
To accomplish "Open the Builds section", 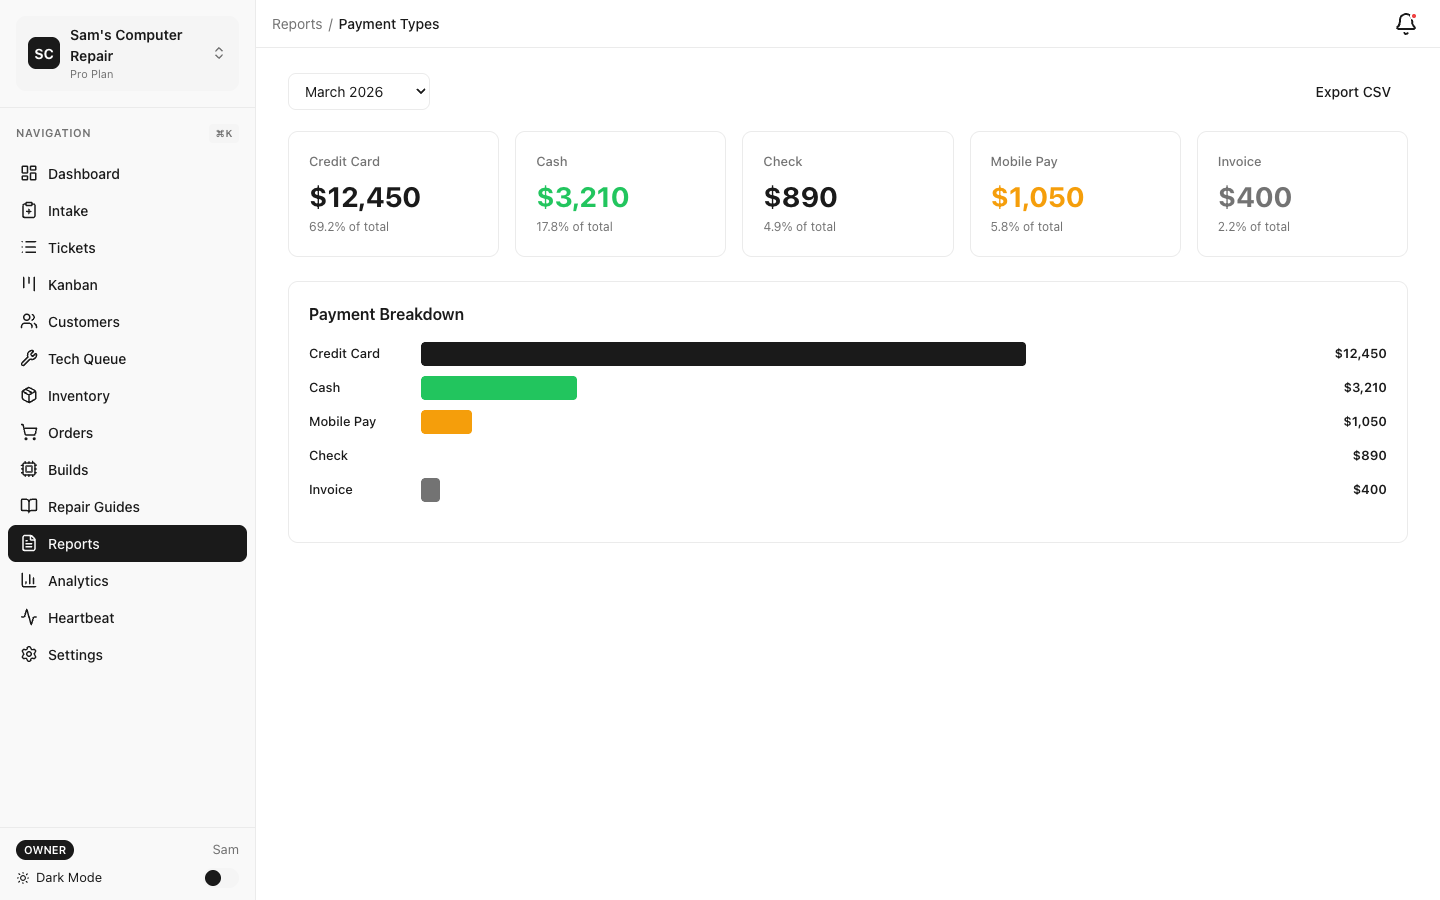I will [x=67, y=469].
